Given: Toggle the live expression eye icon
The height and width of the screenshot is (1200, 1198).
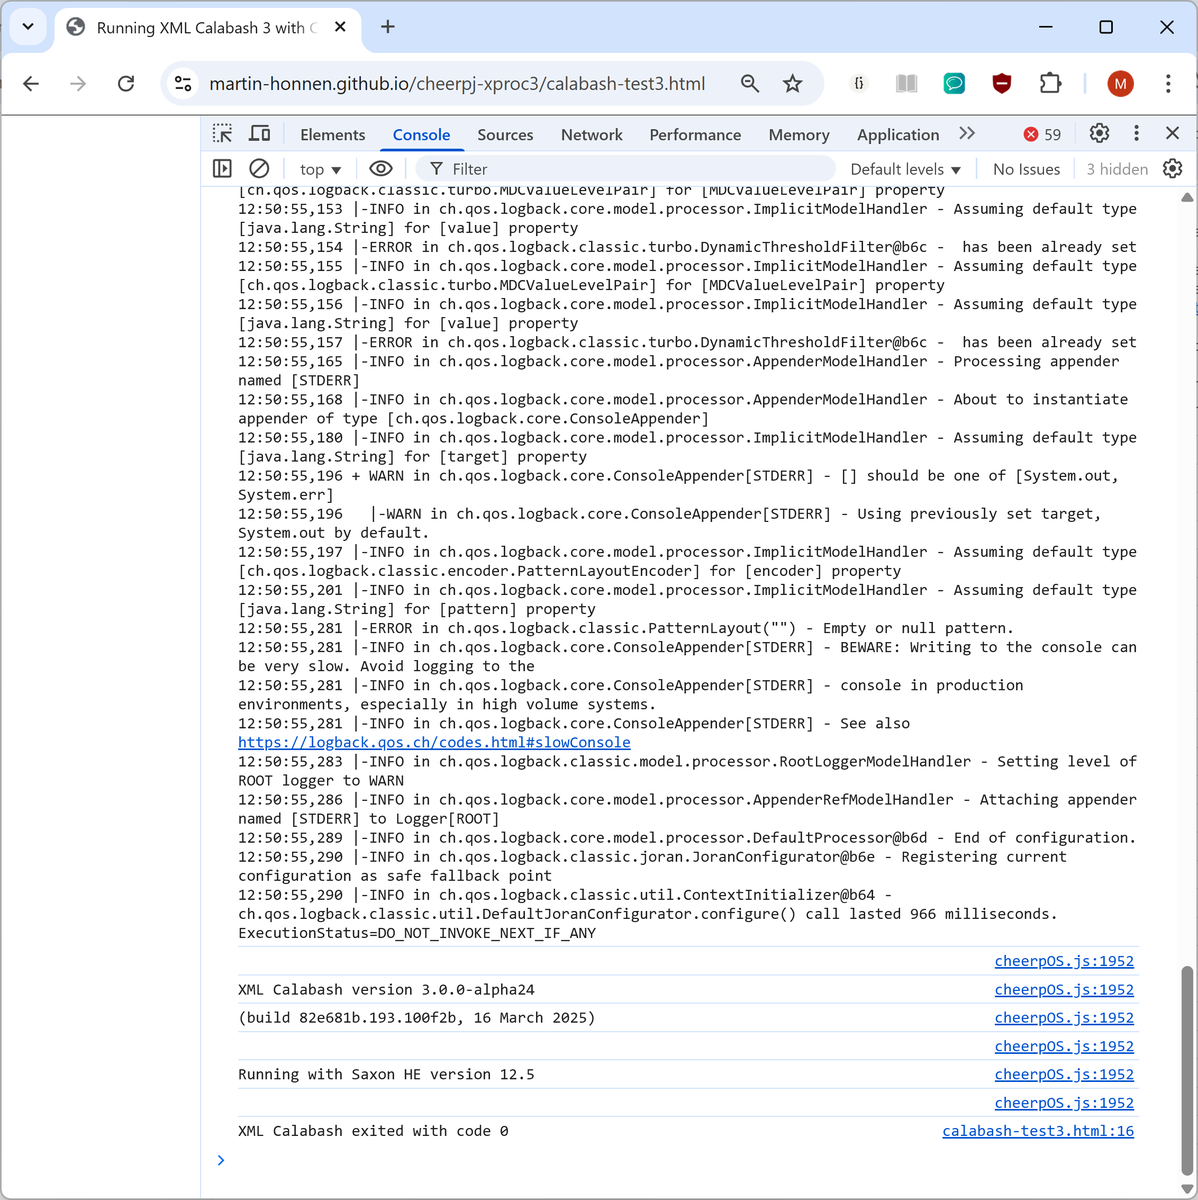Looking at the screenshot, I should point(381,169).
